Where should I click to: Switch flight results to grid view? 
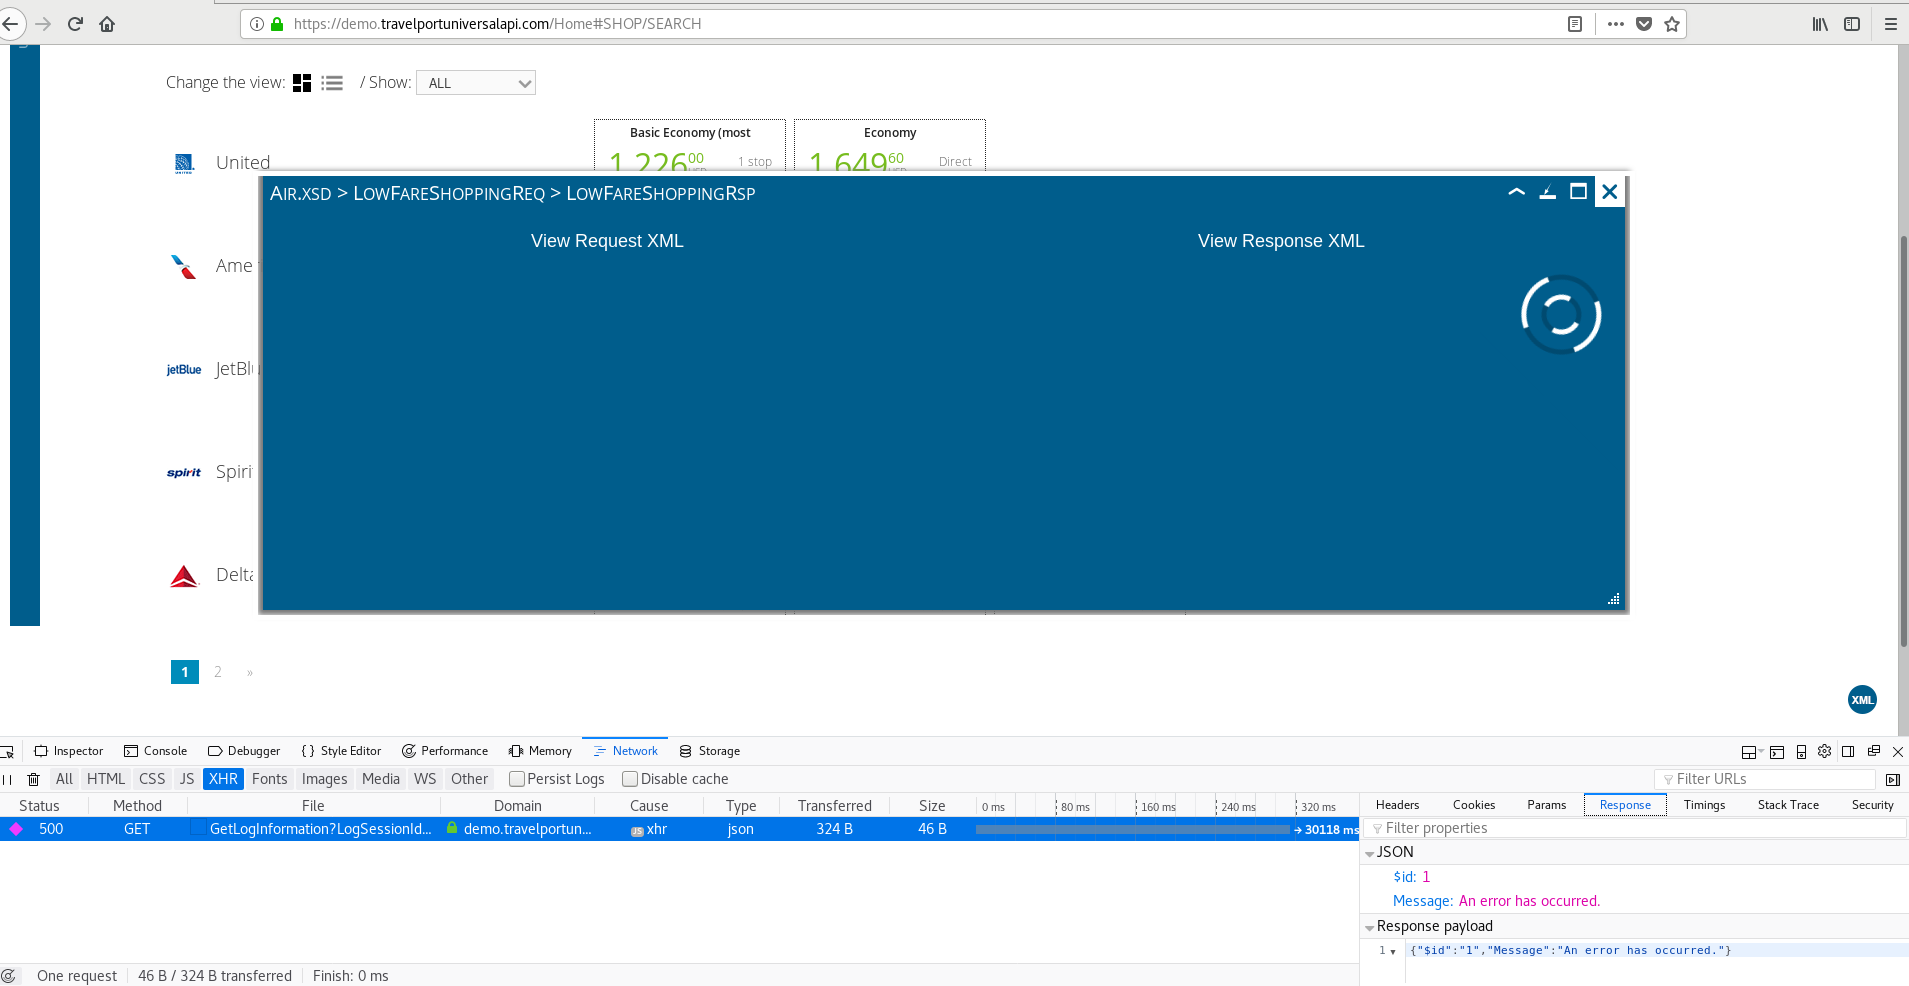click(x=300, y=82)
